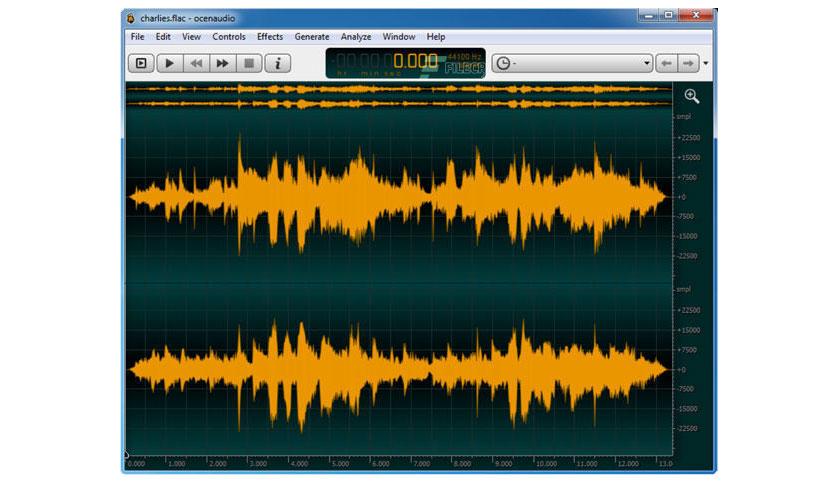Viewport: 836px width, 484px height.
Task: Click the Rewind button
Action: (196, 63)
